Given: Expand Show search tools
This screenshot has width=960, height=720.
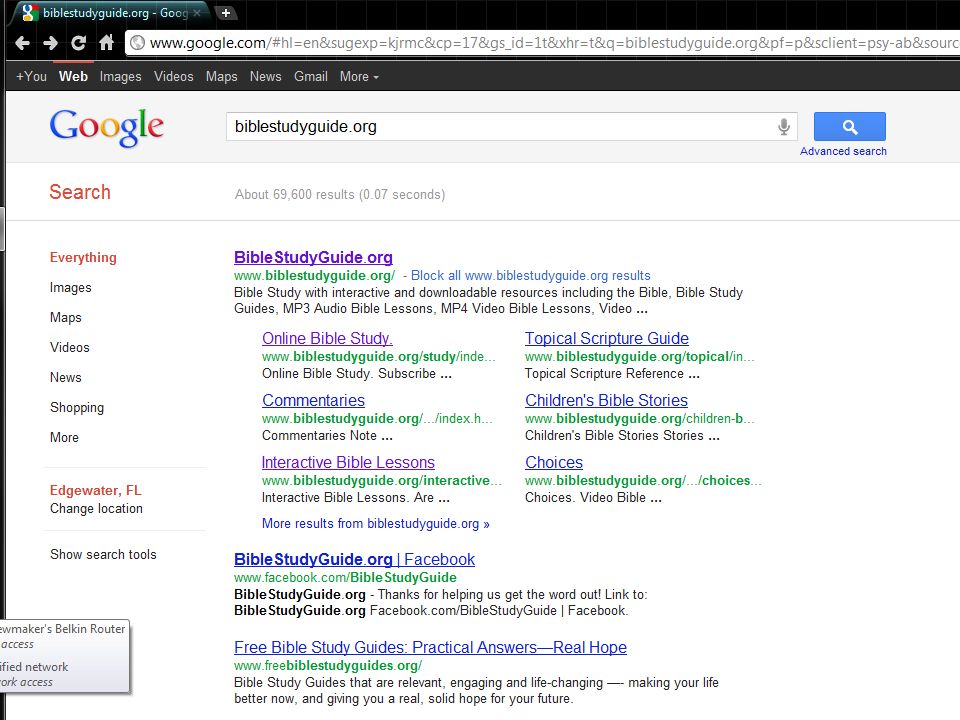Looking at the screenshot, I should tap(103, 555).
